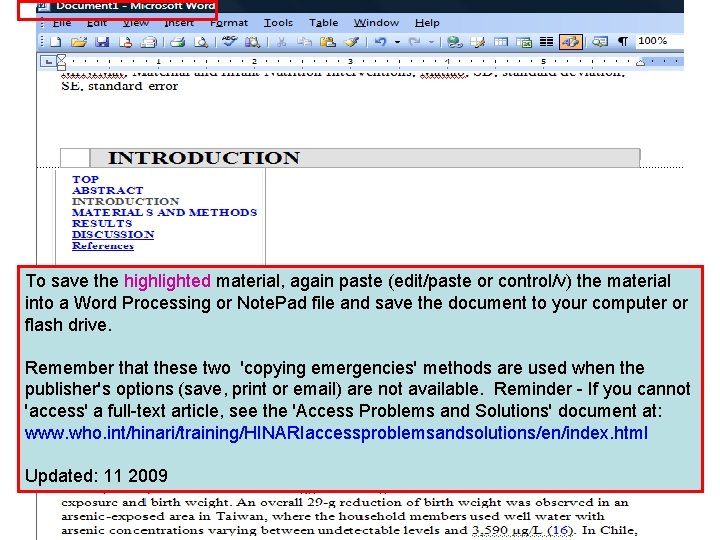Follow the TOP link
This screenshot has height=540, width=720.
pyautogui.click(x=85, y=180)
